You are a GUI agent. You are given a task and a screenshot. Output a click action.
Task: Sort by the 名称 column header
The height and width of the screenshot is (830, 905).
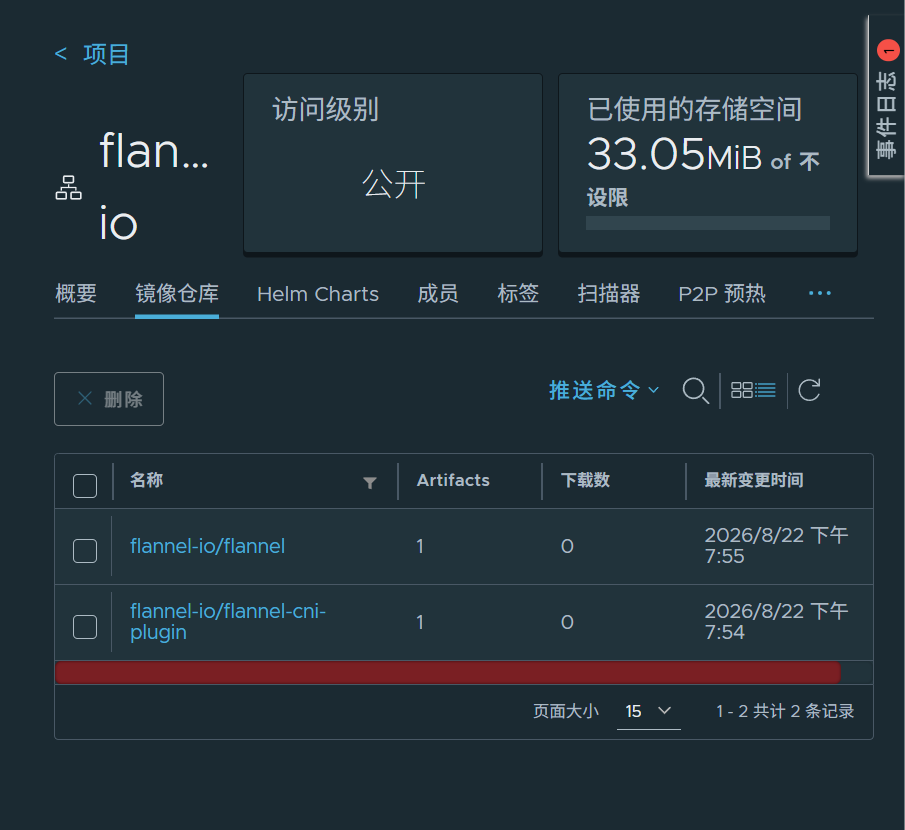pyautogui.click(x=147, y=480)
